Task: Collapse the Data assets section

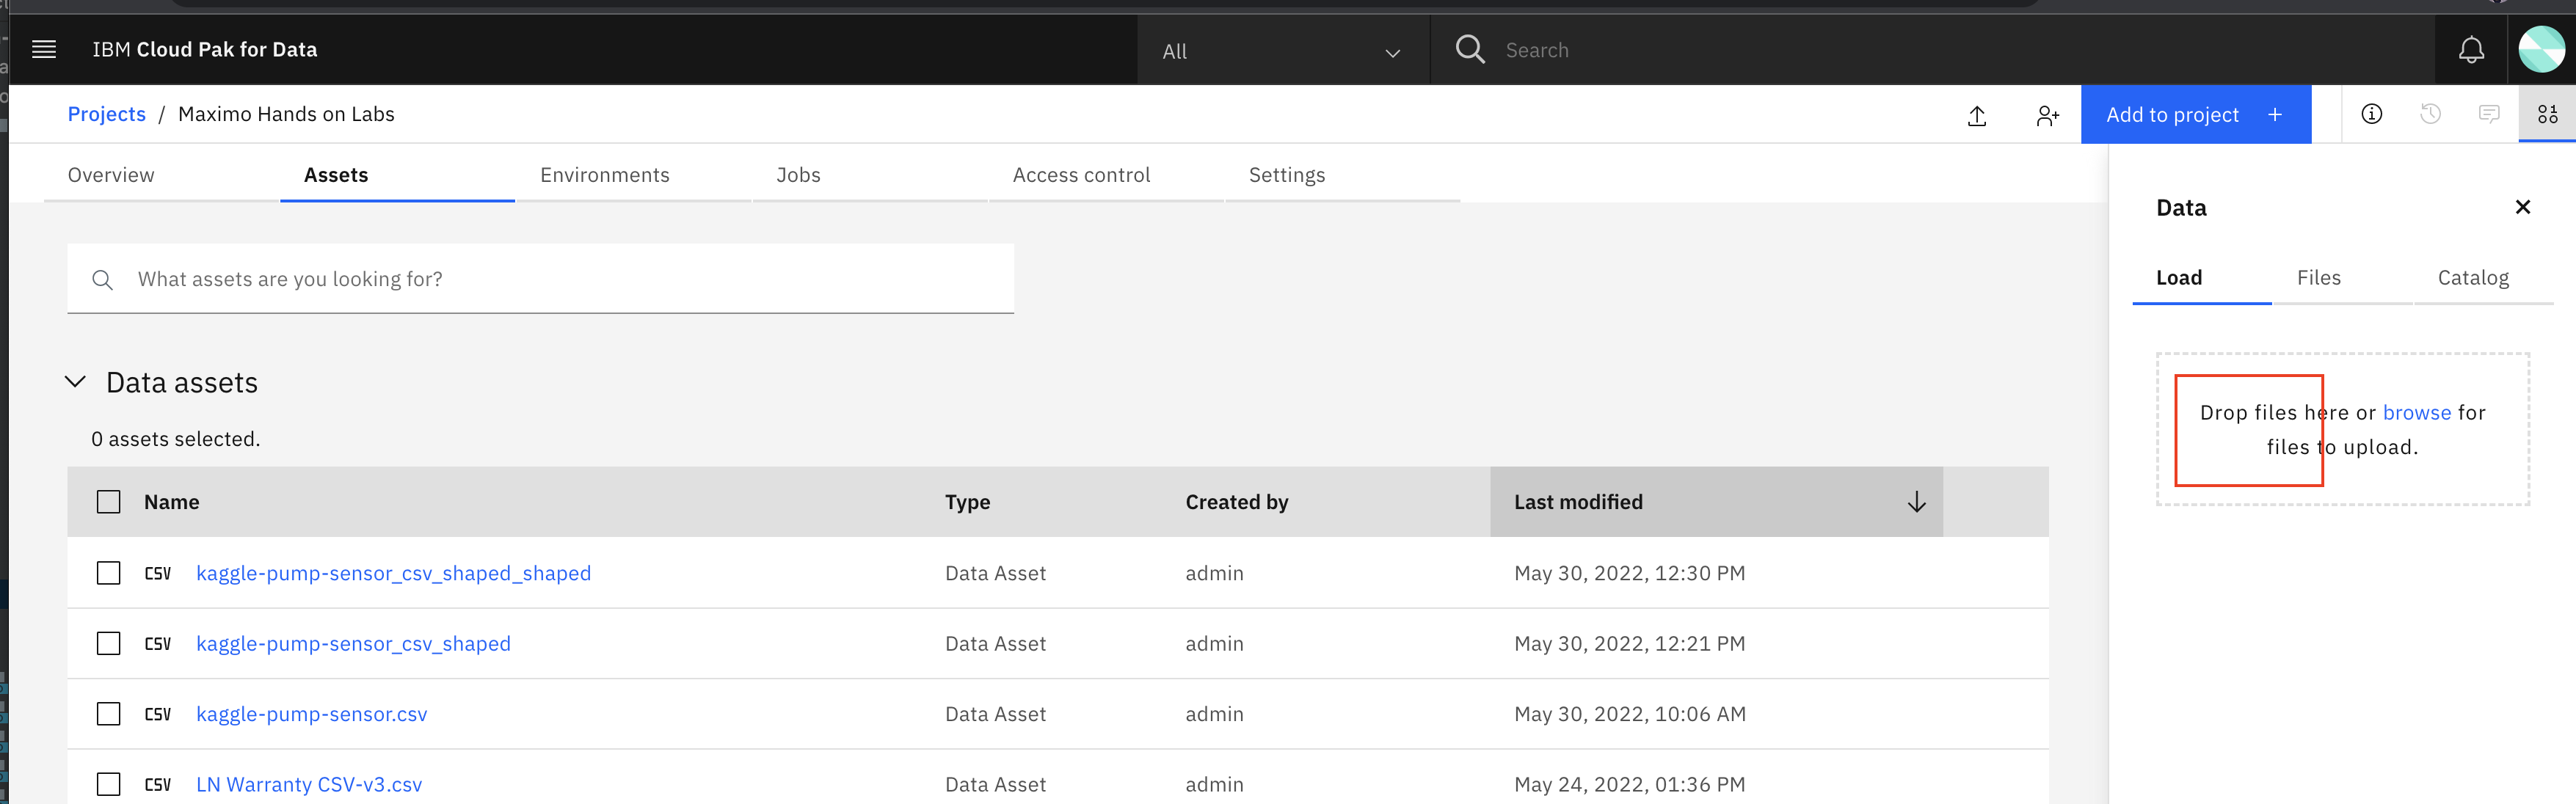Action: tap(75, 382)
